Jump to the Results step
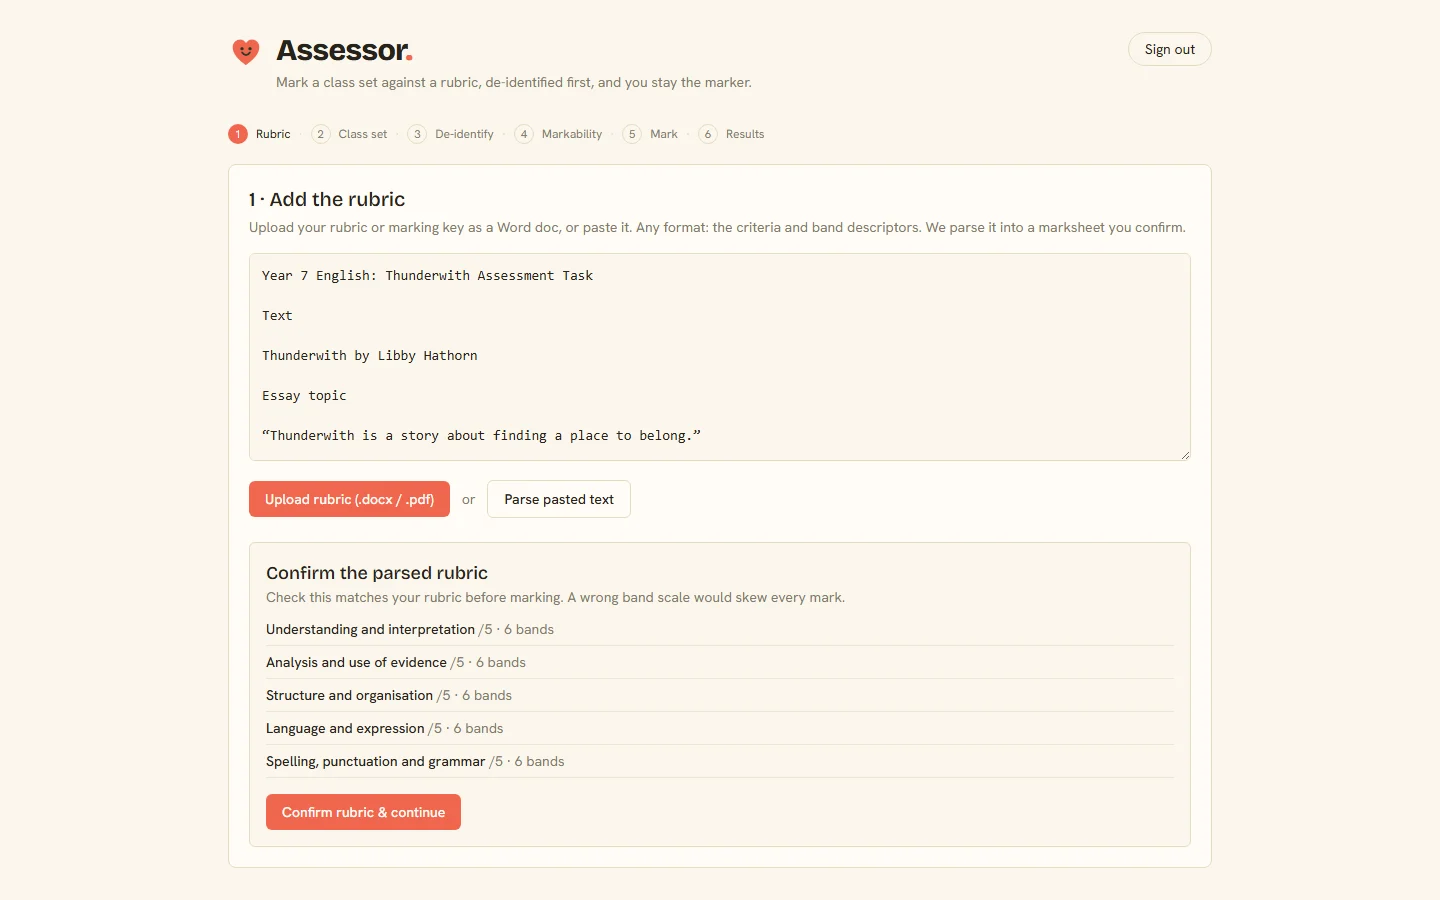The width and height of the screenshot is (1440, 900). pyautogui.click(x=731, y=134)
